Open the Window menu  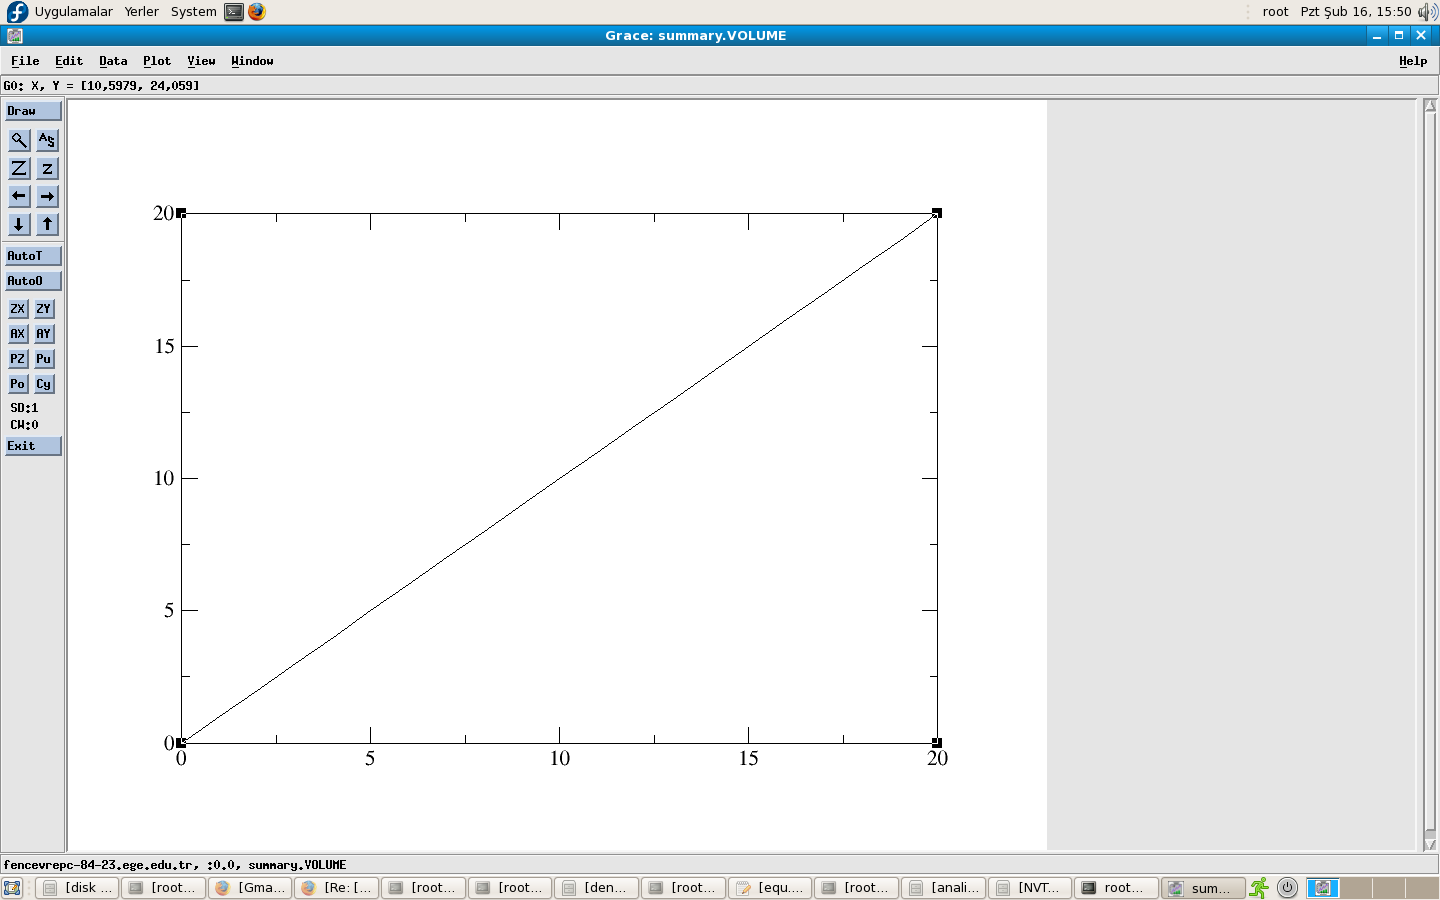pos(252,61)
